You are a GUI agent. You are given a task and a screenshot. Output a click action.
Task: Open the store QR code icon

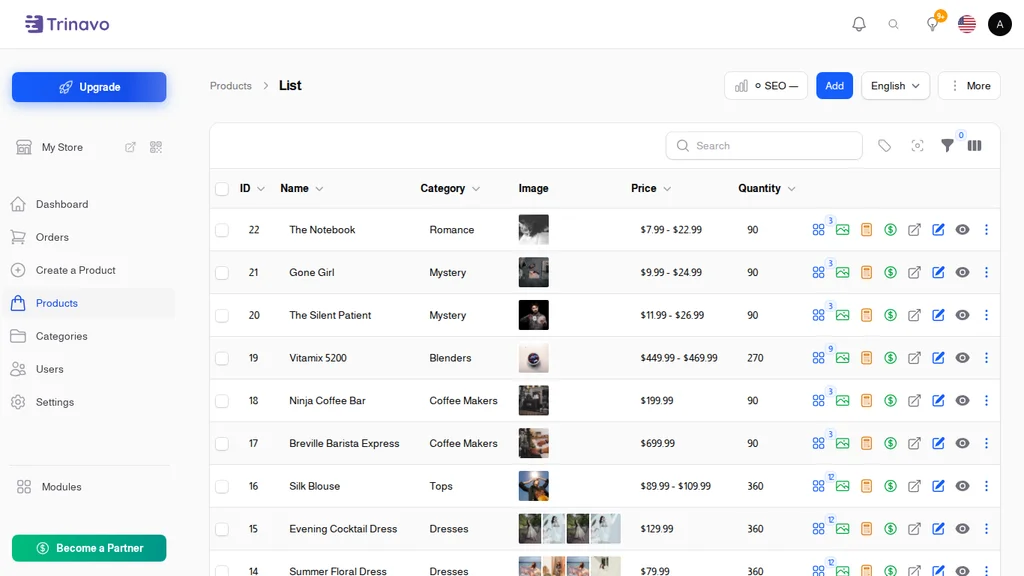(155, 148)
